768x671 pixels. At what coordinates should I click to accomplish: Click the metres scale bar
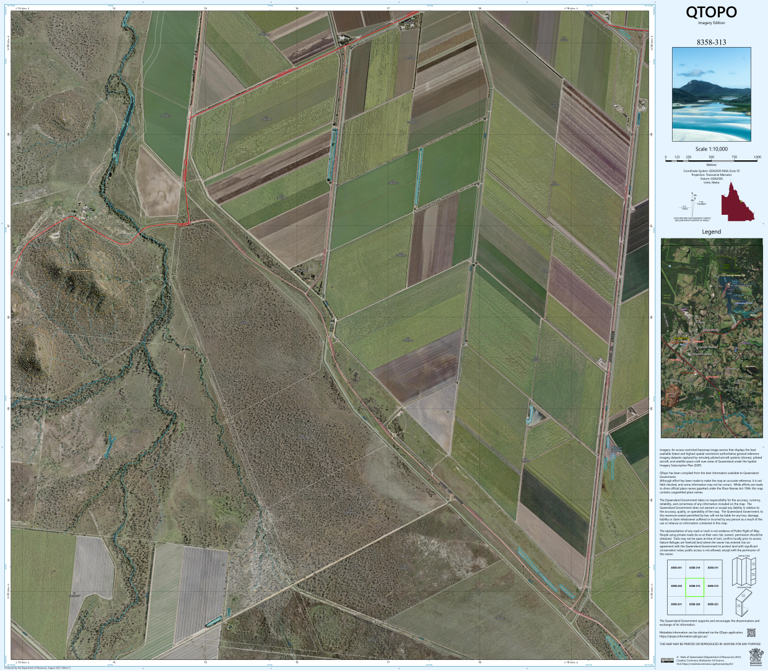tap(713, 159)
